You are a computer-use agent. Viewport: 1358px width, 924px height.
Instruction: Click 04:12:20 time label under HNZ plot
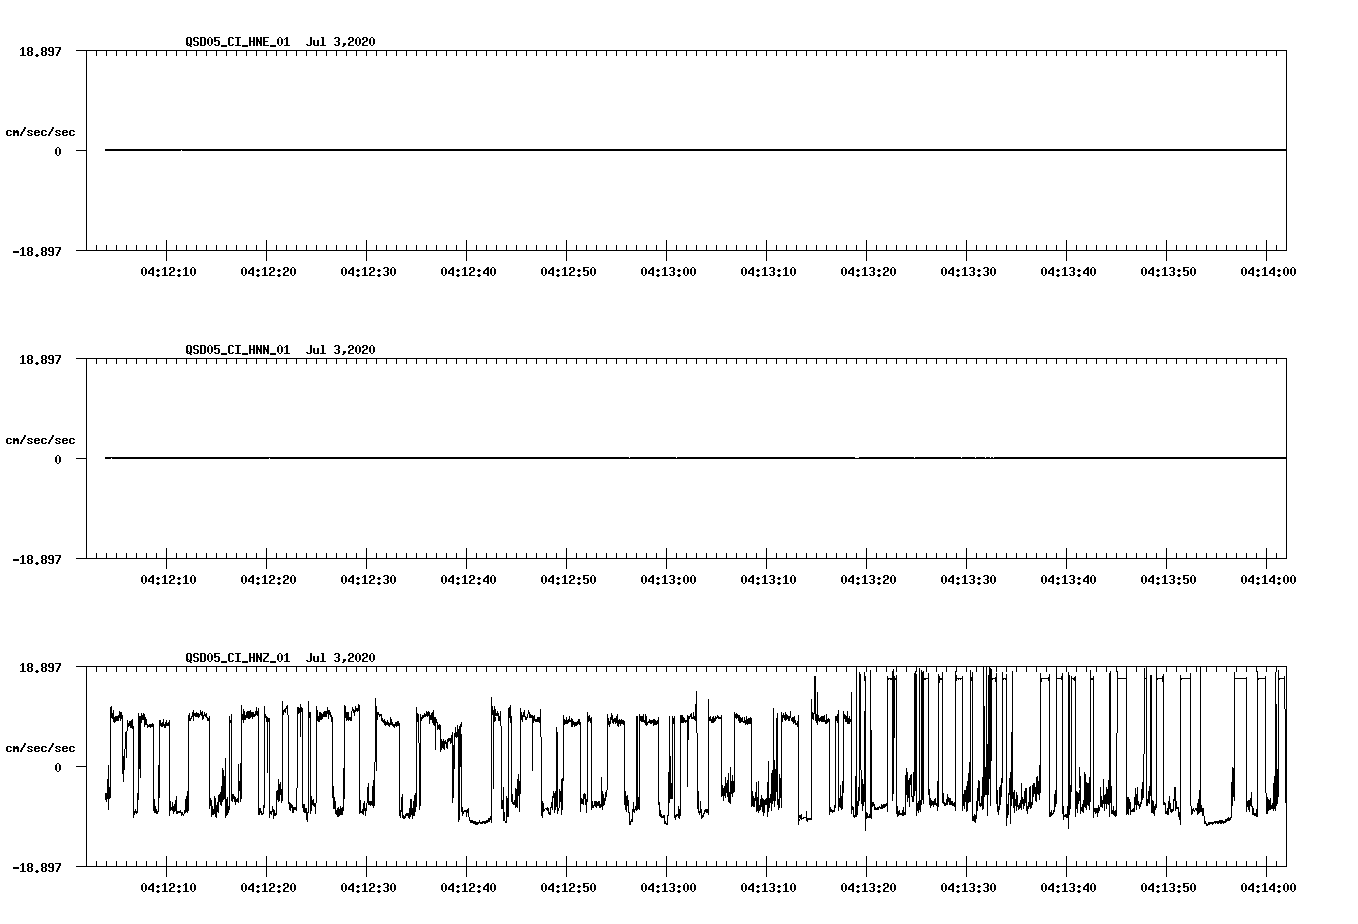click(x=268, y=888)
